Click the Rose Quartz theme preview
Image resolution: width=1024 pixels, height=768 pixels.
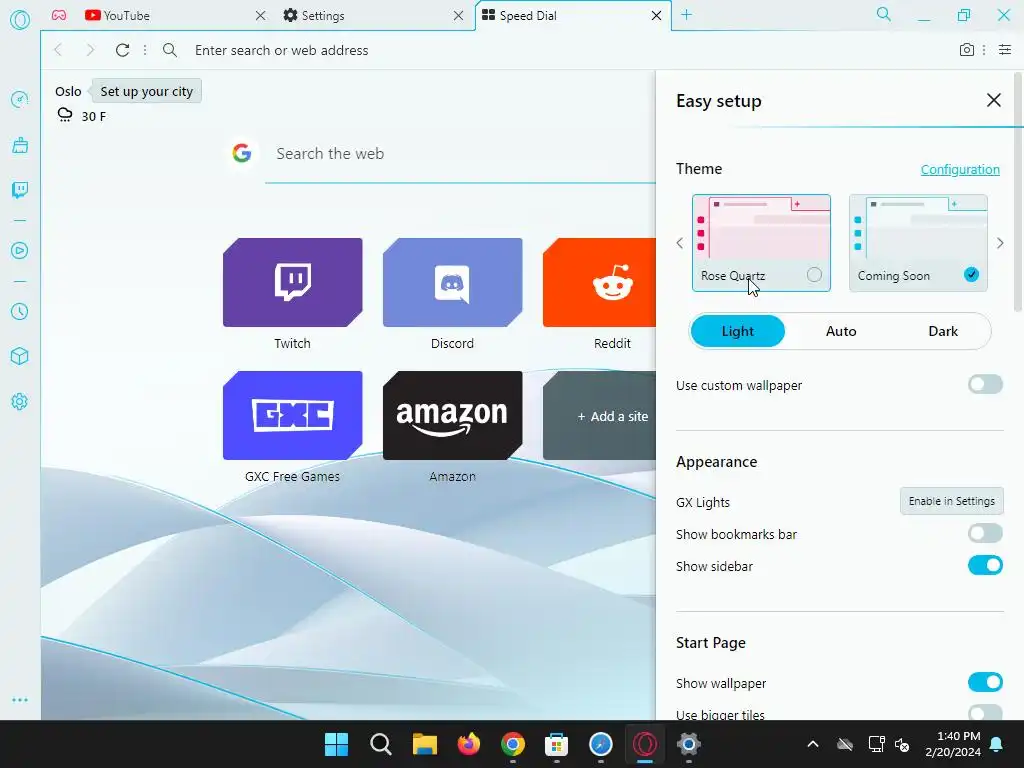761,243
